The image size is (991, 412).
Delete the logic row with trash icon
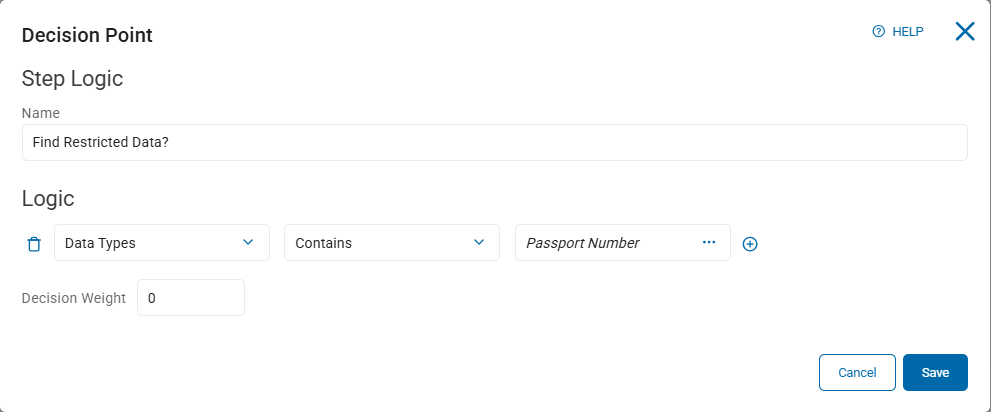(34, 243)
